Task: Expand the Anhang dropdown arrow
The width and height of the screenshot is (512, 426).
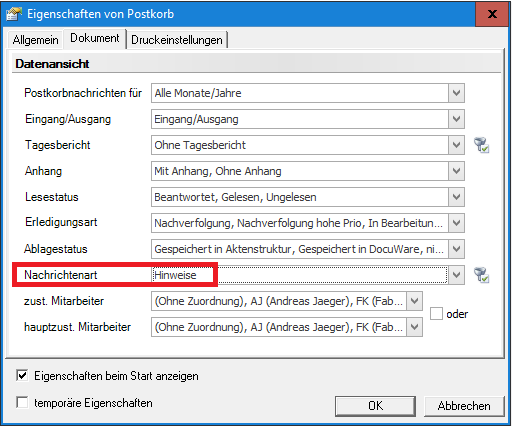Action: pos(456,171)
